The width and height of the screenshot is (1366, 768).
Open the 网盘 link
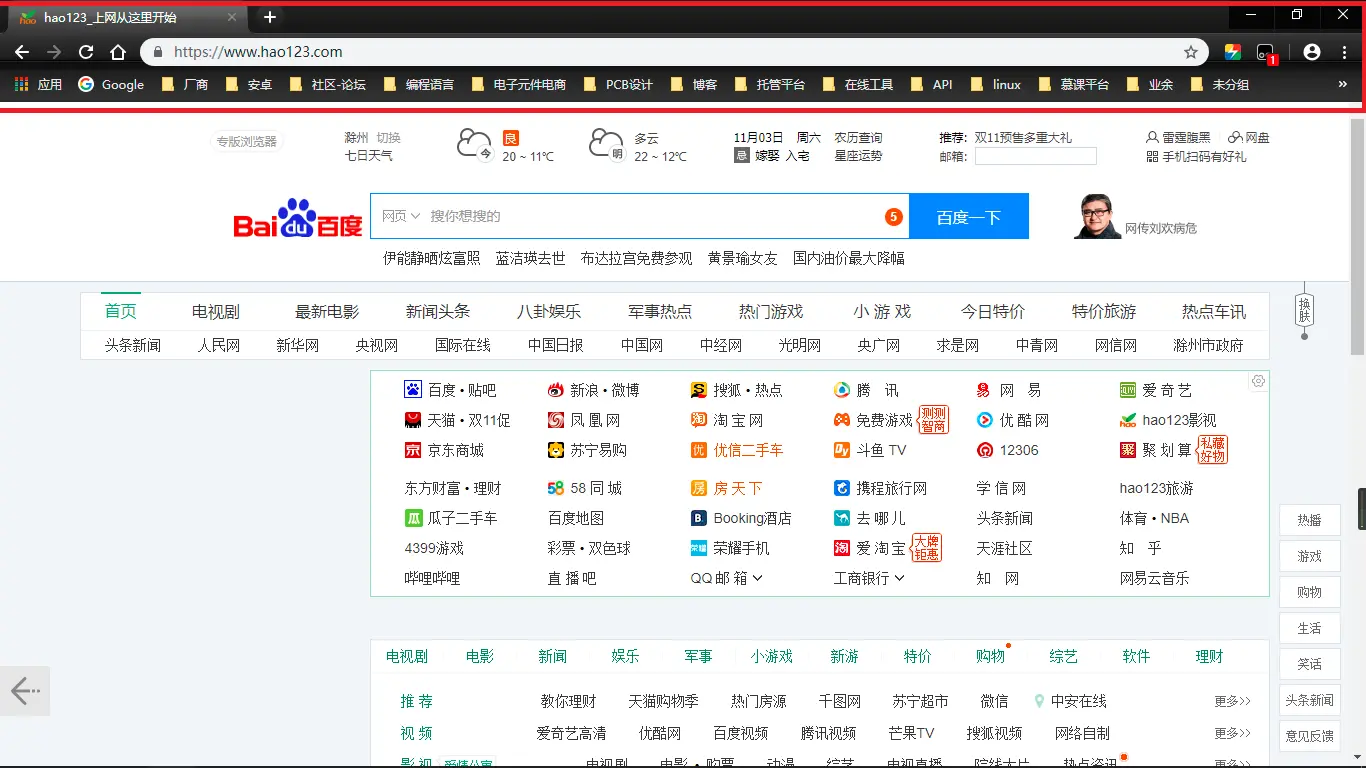tap(1249, 138)
